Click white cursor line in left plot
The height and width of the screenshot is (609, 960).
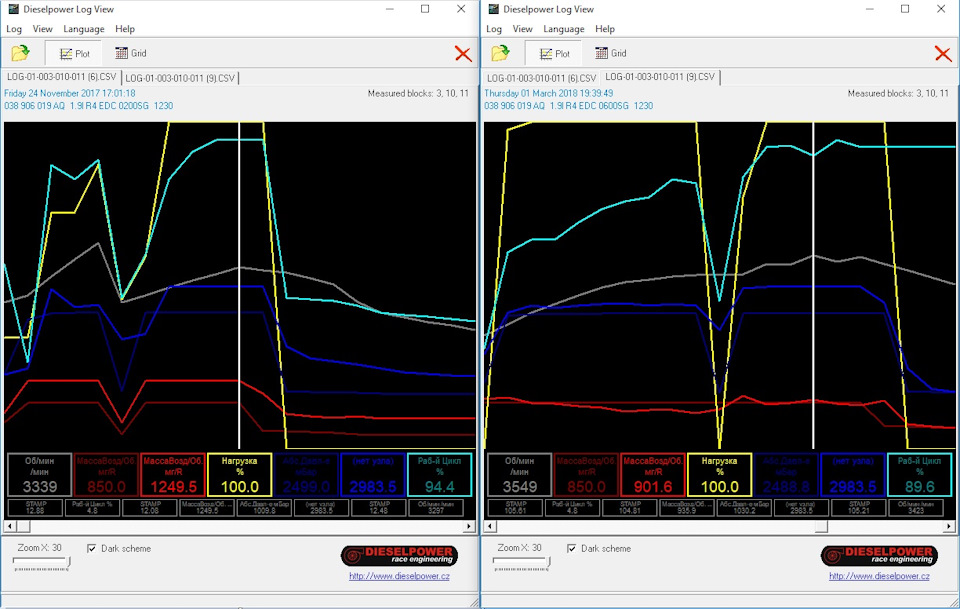tap(239, 285)
